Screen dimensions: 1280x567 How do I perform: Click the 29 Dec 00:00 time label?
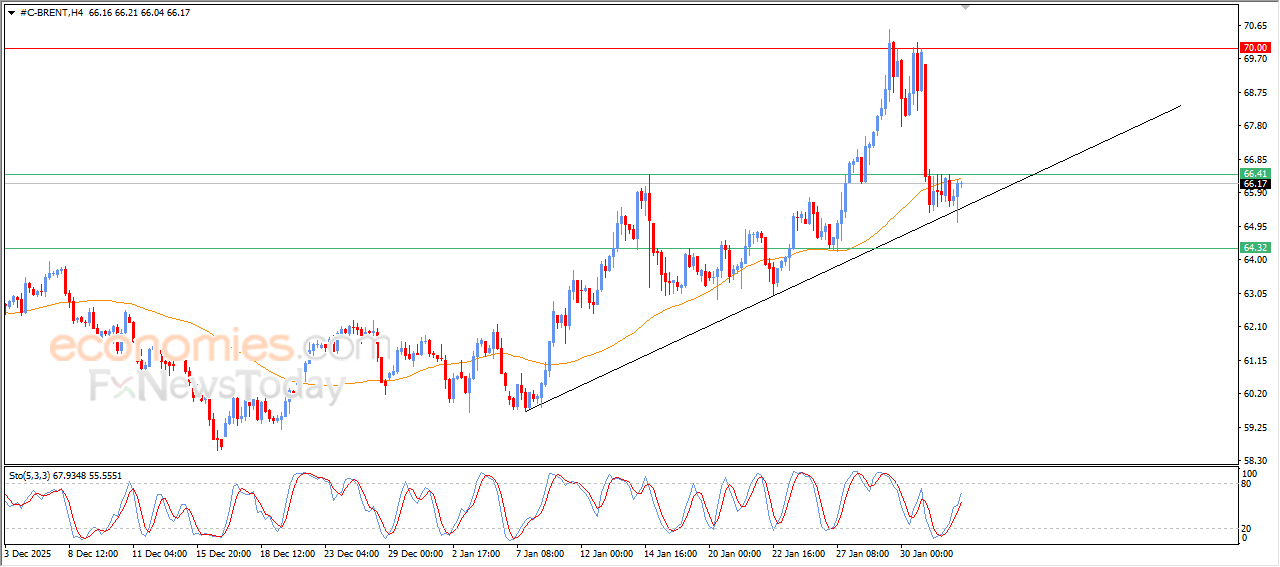tap(415, 553)
